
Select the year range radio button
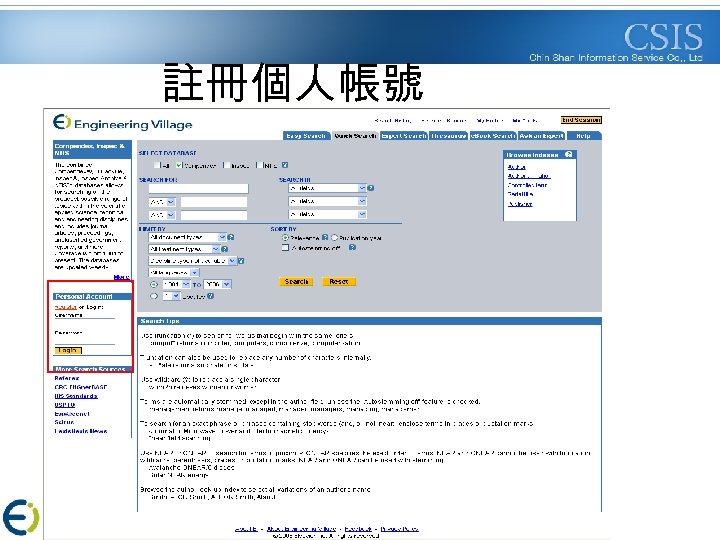pyautogui.click(x=154, y=284)
